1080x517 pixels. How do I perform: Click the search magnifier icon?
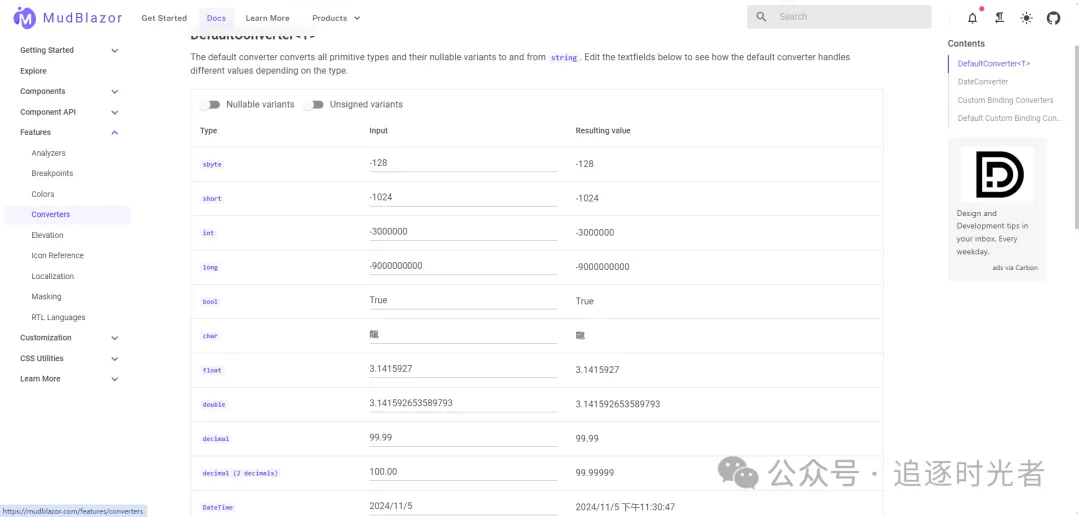point(762,17)
